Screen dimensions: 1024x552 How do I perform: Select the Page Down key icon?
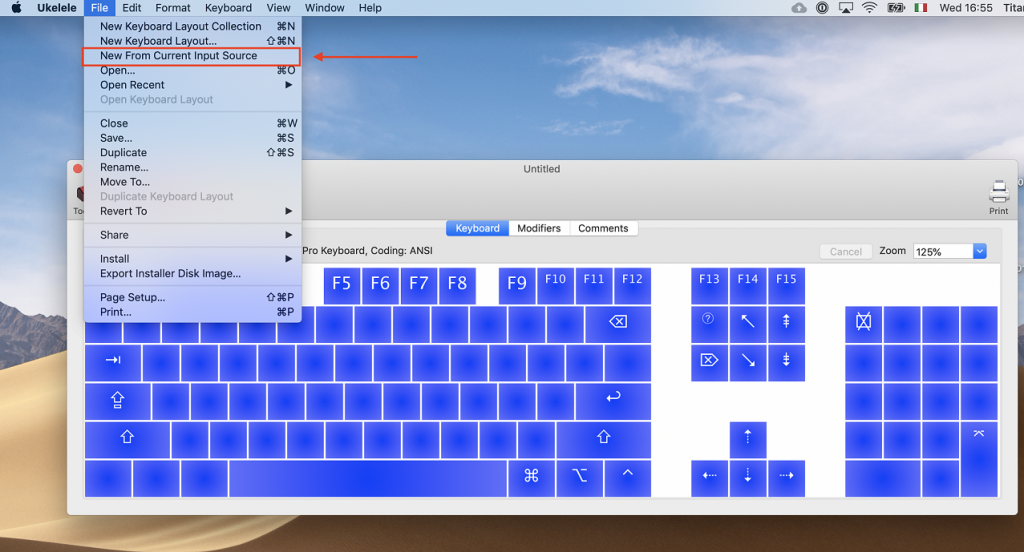[786, 360]
